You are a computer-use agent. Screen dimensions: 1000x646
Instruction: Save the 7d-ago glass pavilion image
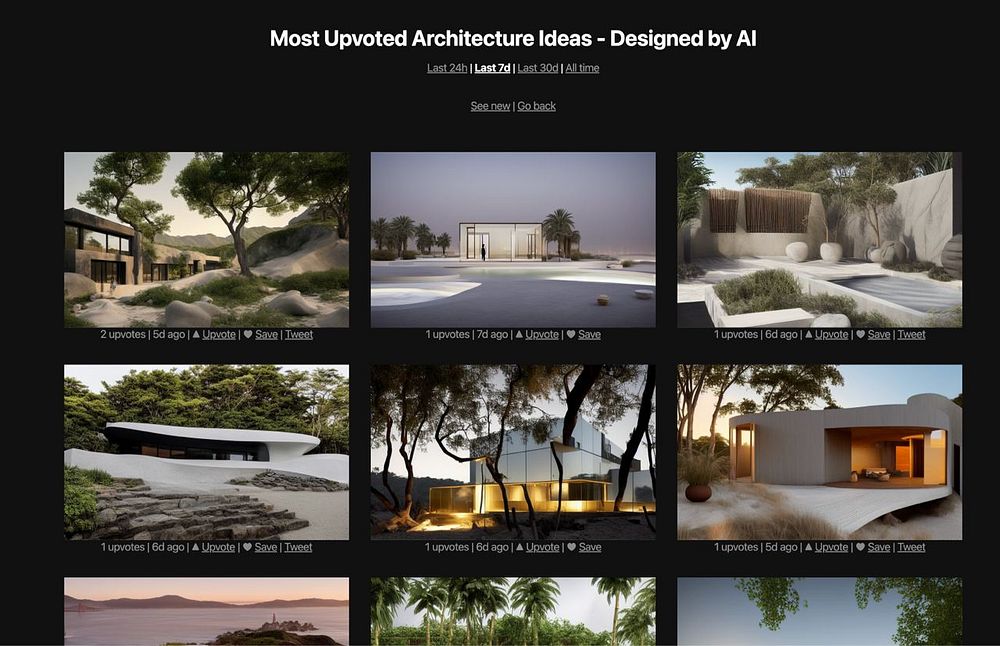(x=589, y=334)
